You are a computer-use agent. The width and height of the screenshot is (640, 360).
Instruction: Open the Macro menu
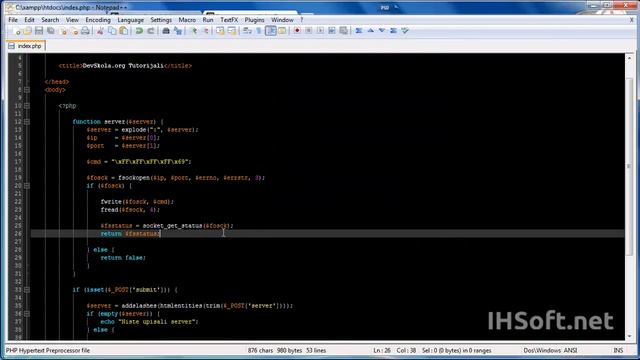187,20
